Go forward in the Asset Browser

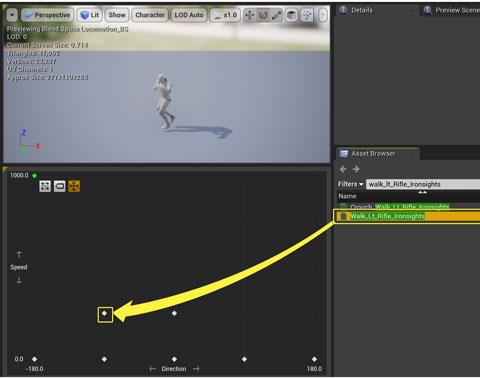click(356, 169)
